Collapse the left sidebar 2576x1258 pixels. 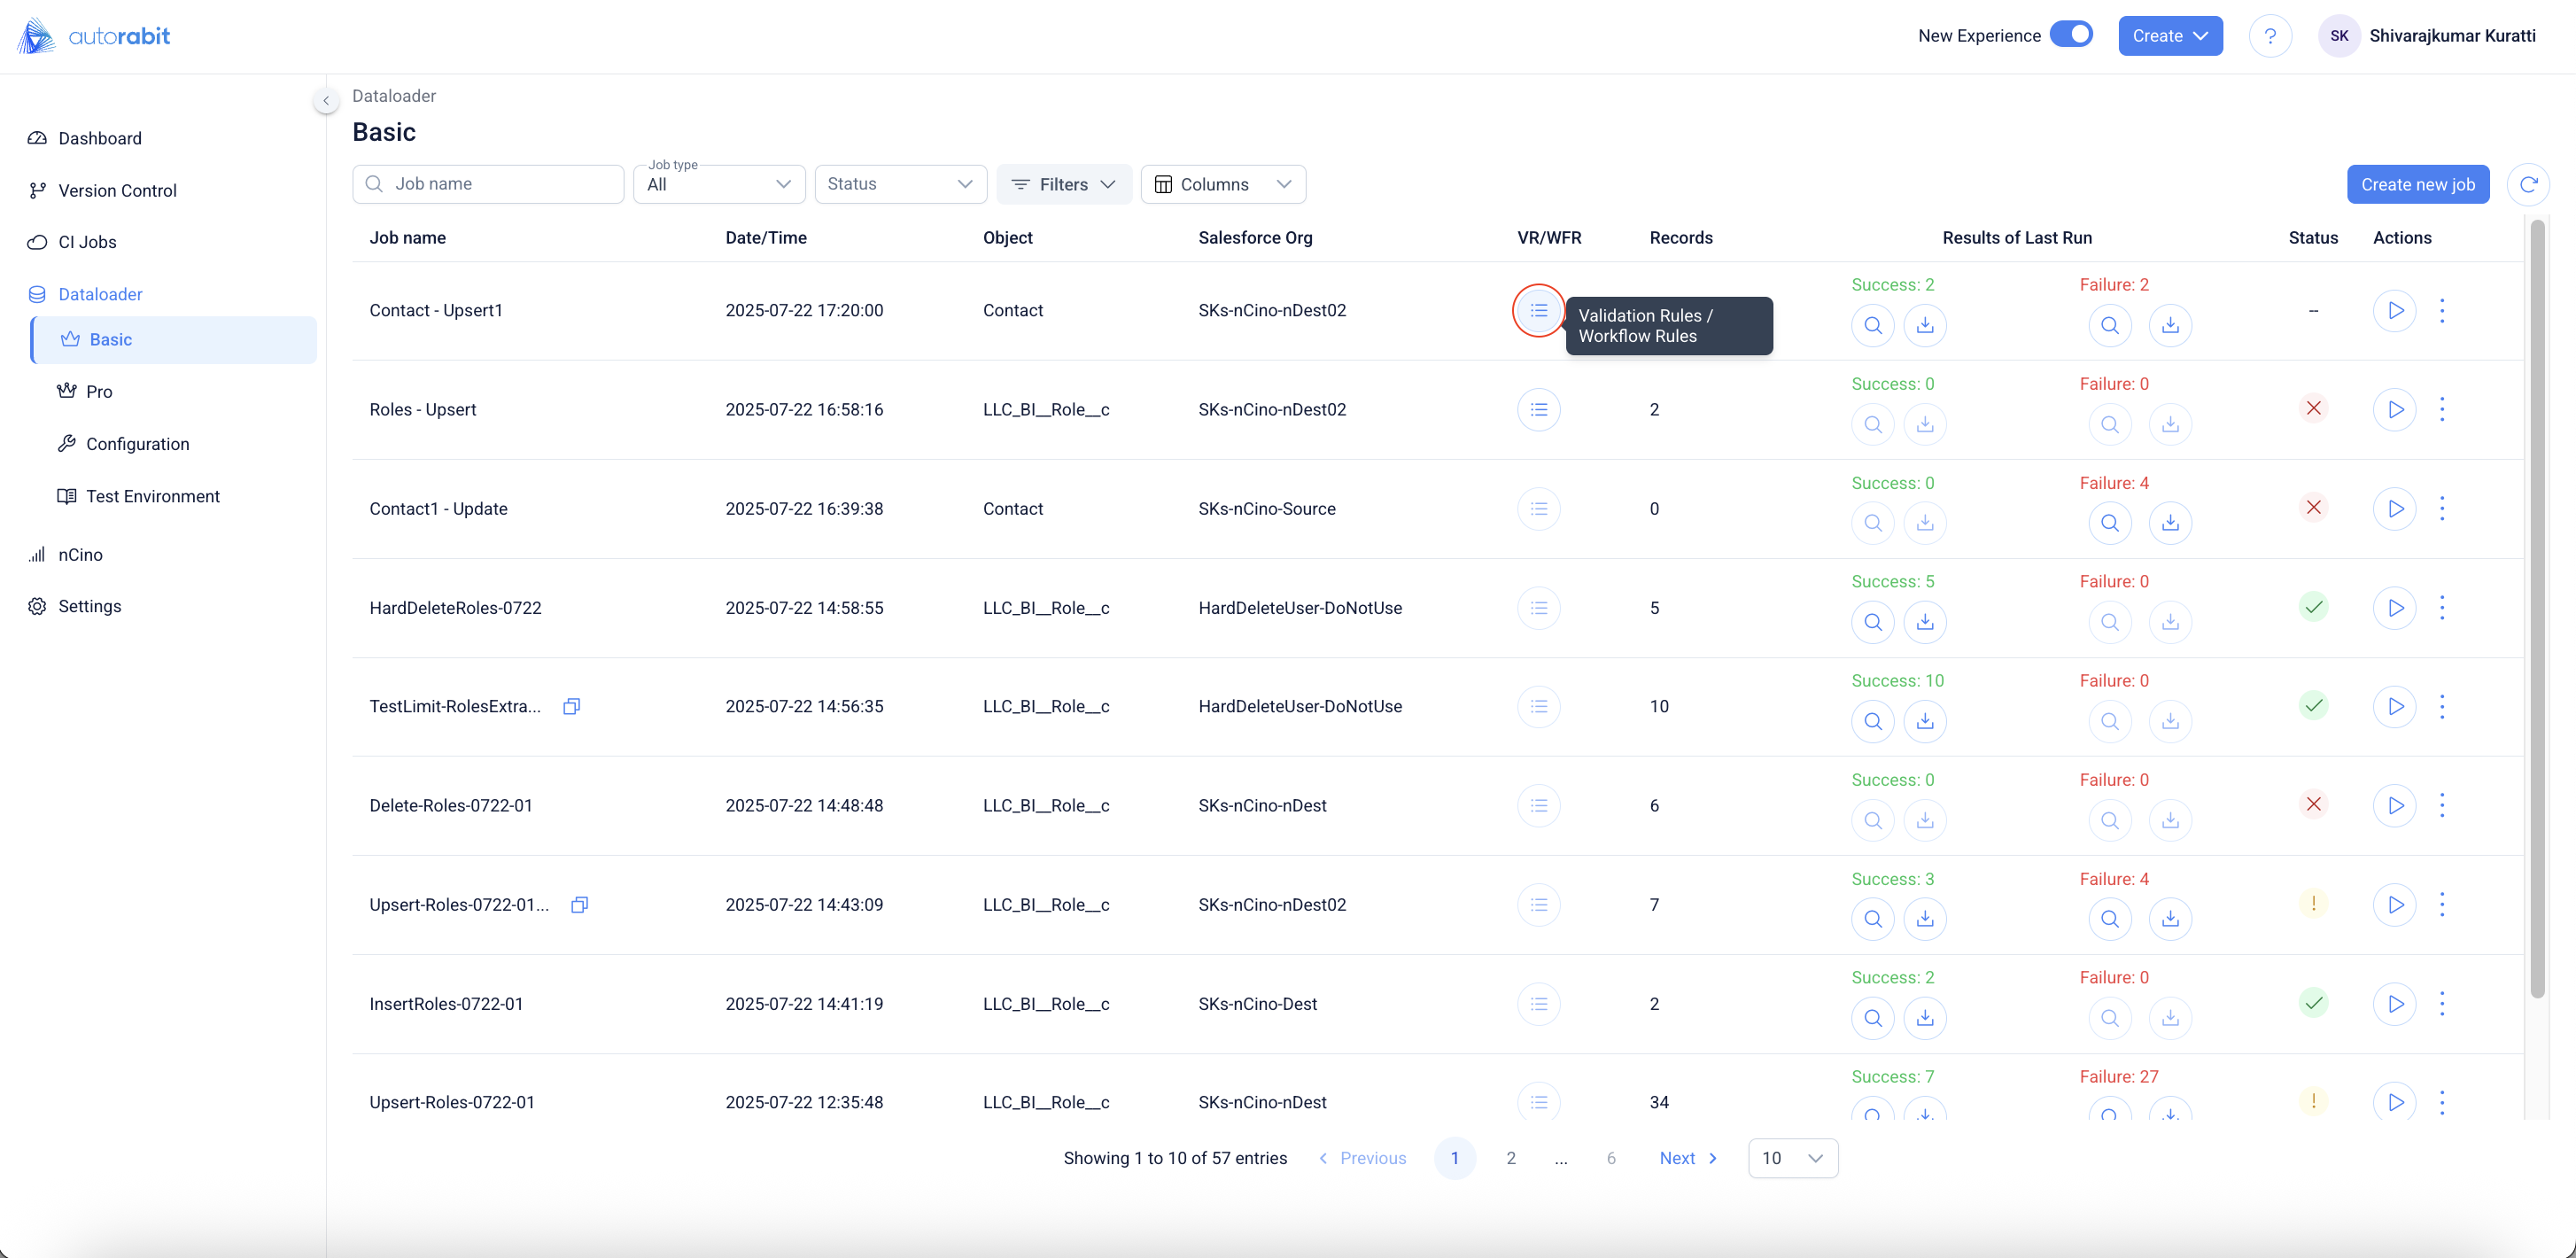[x=325, y=100]
